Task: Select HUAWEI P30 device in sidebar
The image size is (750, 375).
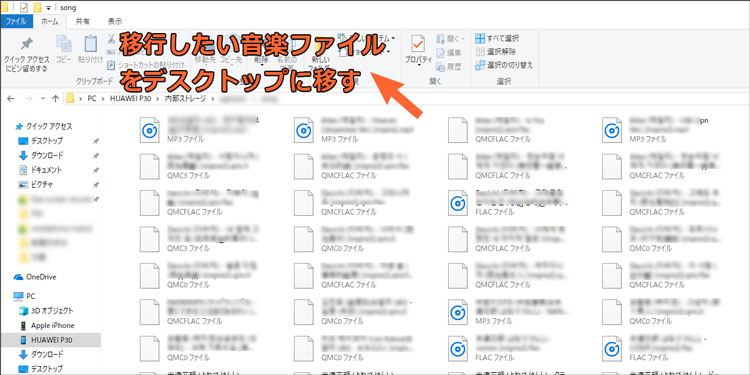Action: [51, 340]
